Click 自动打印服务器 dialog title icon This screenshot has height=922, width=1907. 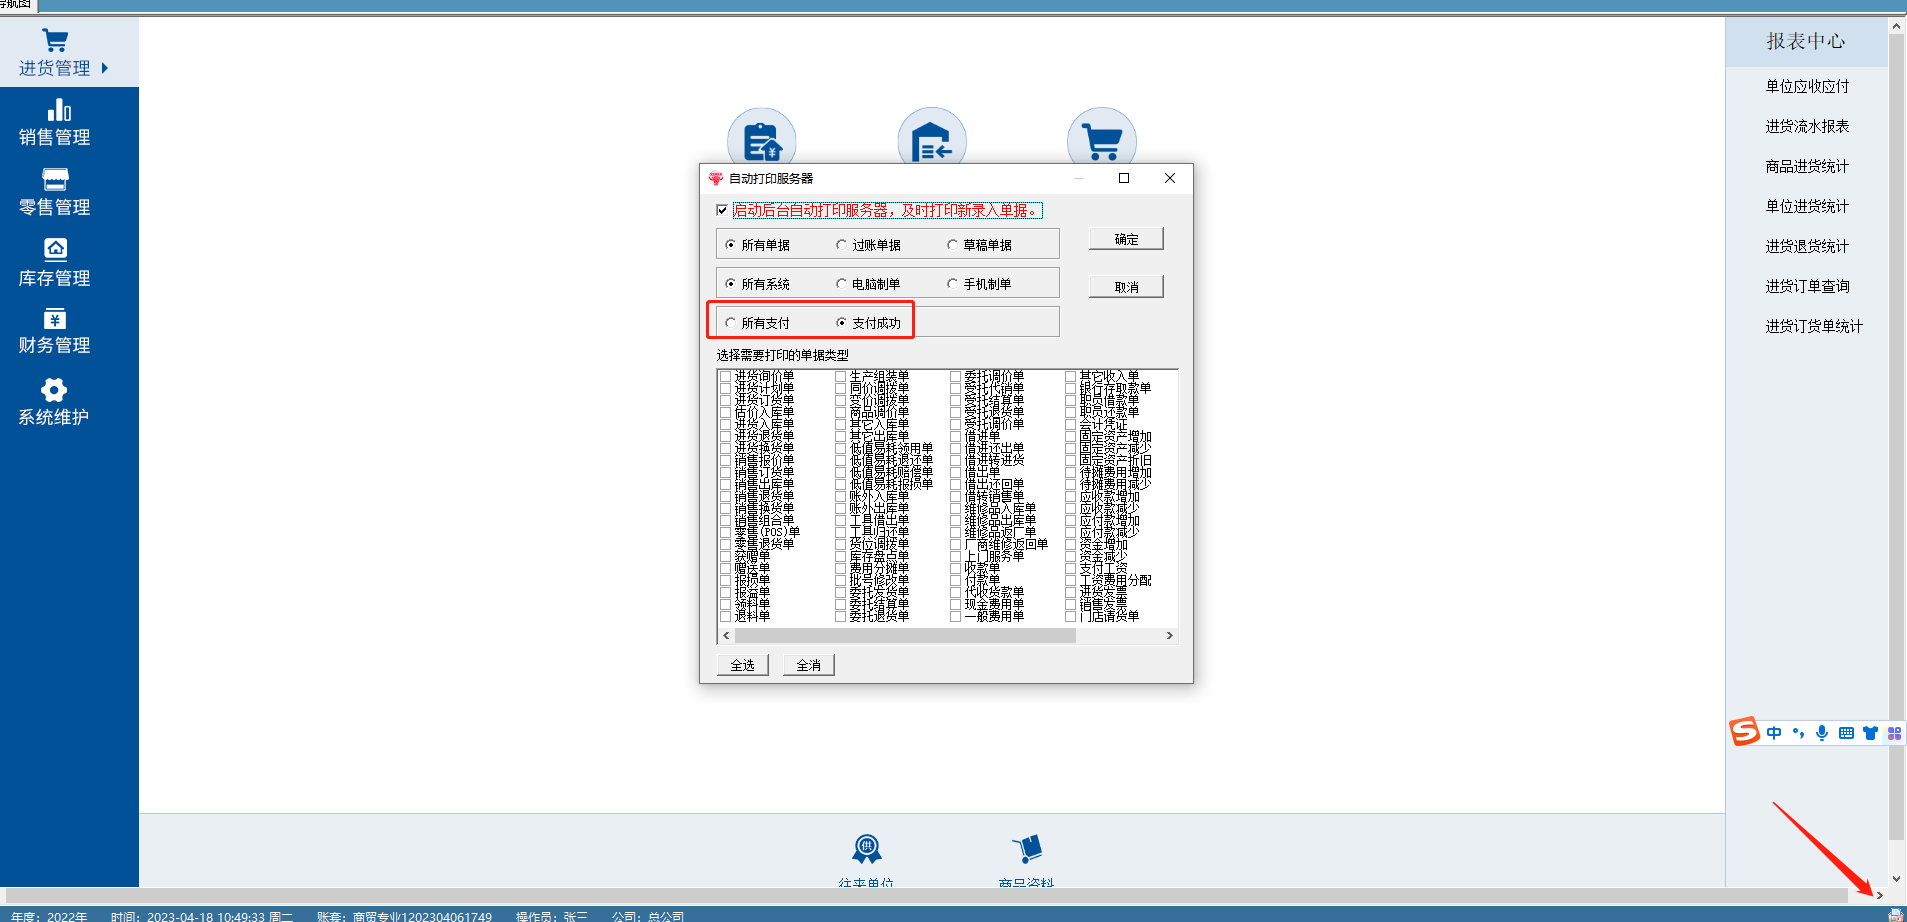pyautogui.click(x=715, y=178)
